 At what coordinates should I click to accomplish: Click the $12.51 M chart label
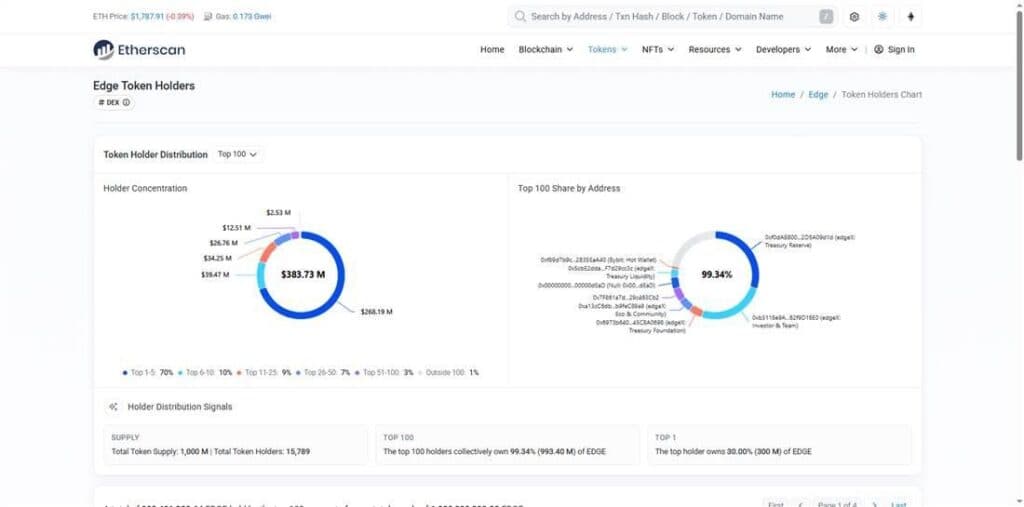point(236,228)
